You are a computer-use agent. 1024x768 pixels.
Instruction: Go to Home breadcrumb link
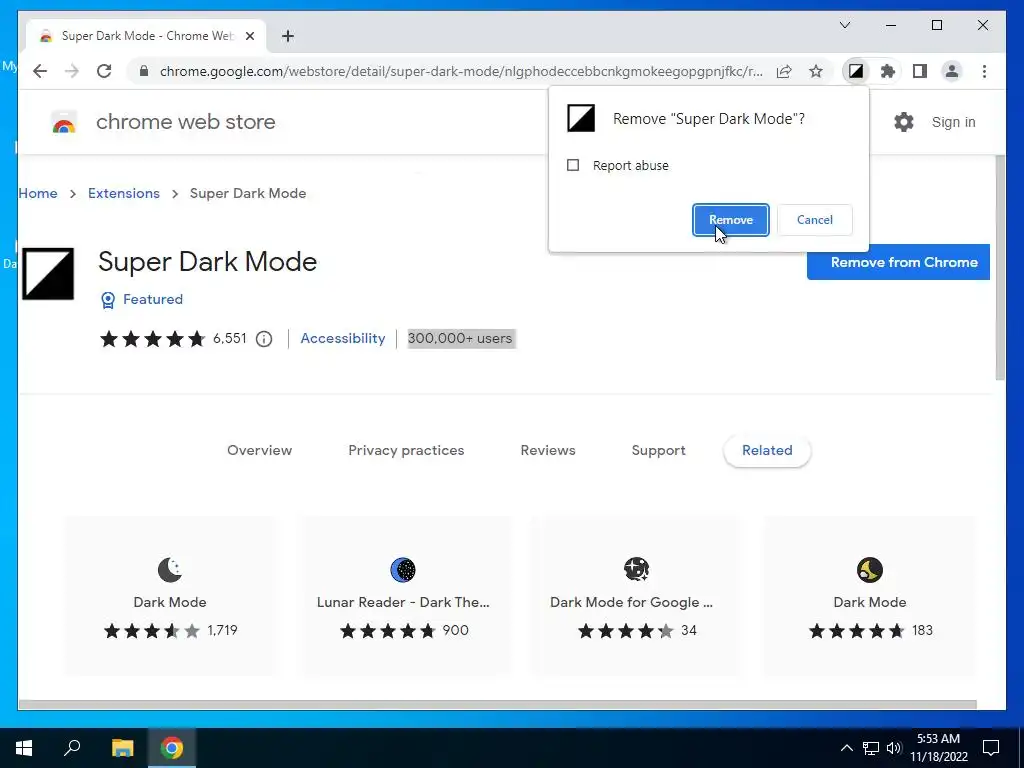click(x=38, y=193)
